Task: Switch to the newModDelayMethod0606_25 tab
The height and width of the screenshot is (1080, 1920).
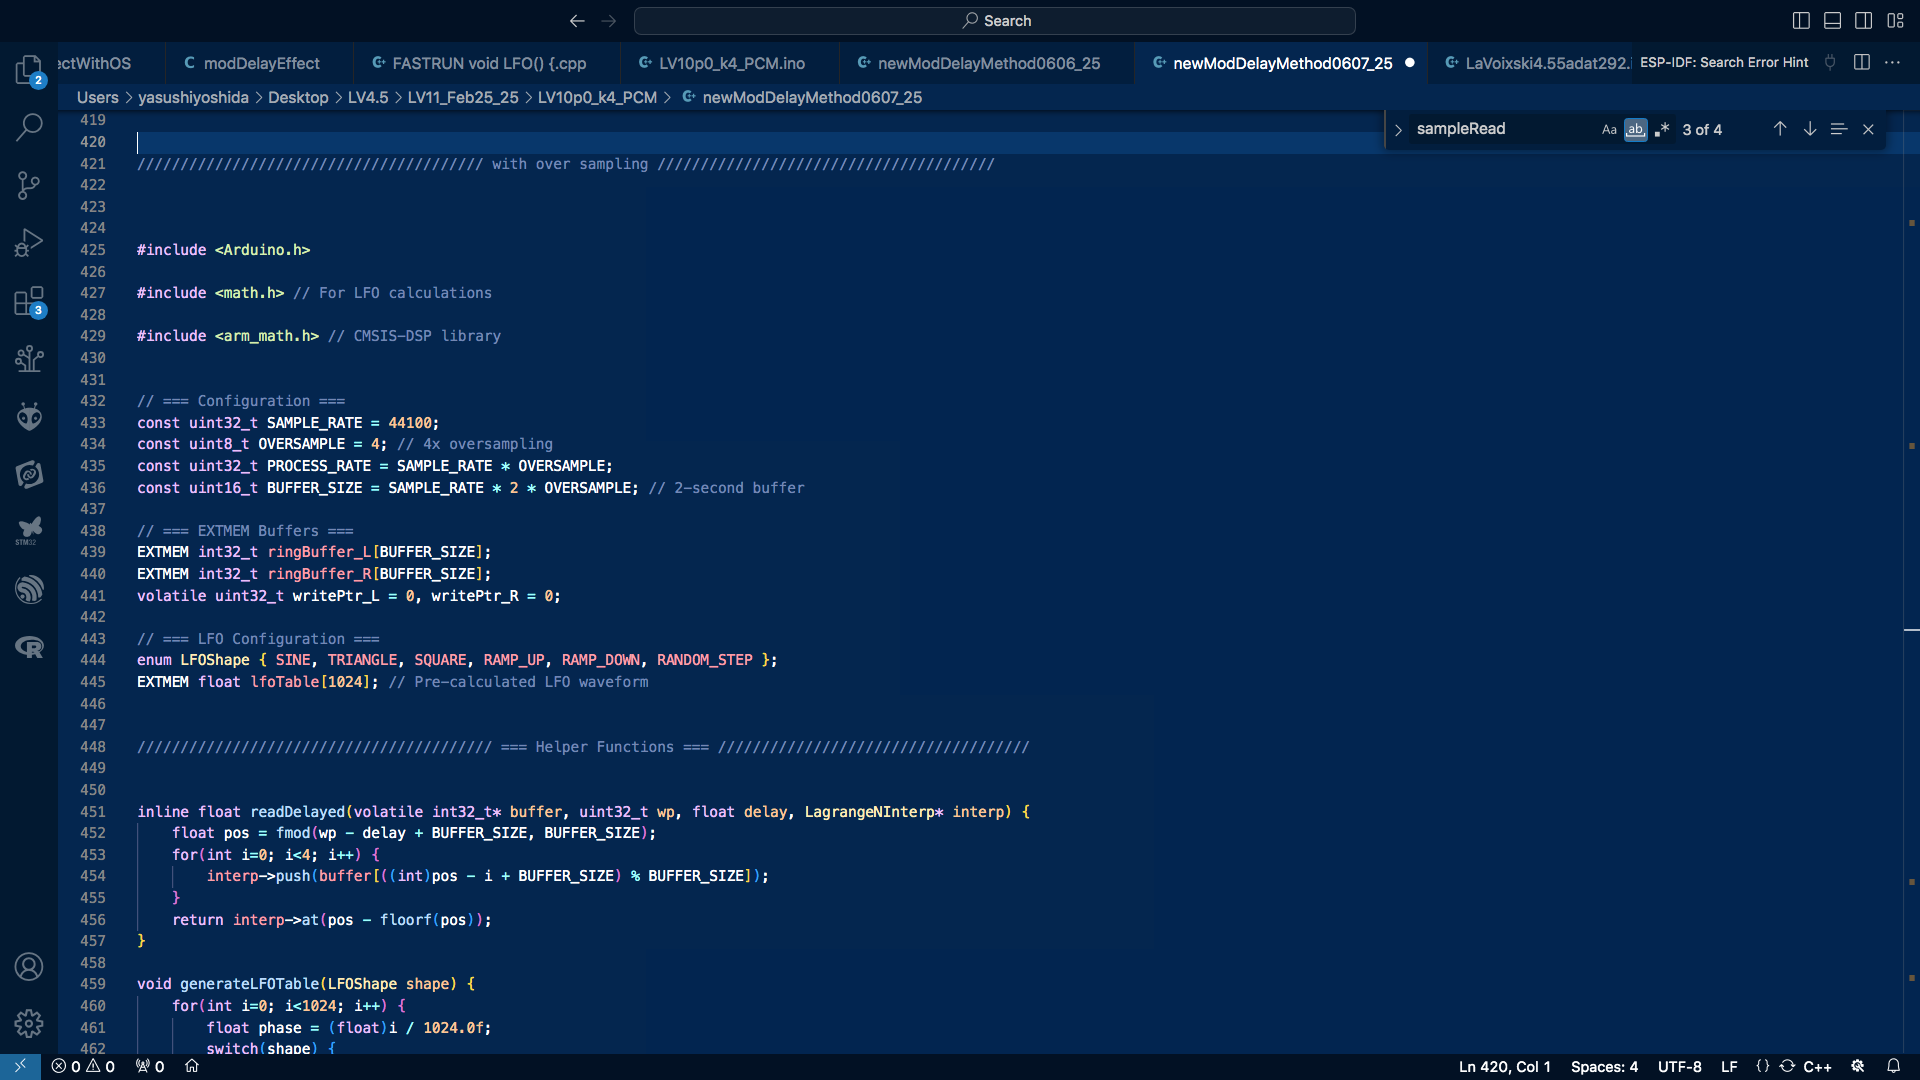Action: (x=988, y=63)
